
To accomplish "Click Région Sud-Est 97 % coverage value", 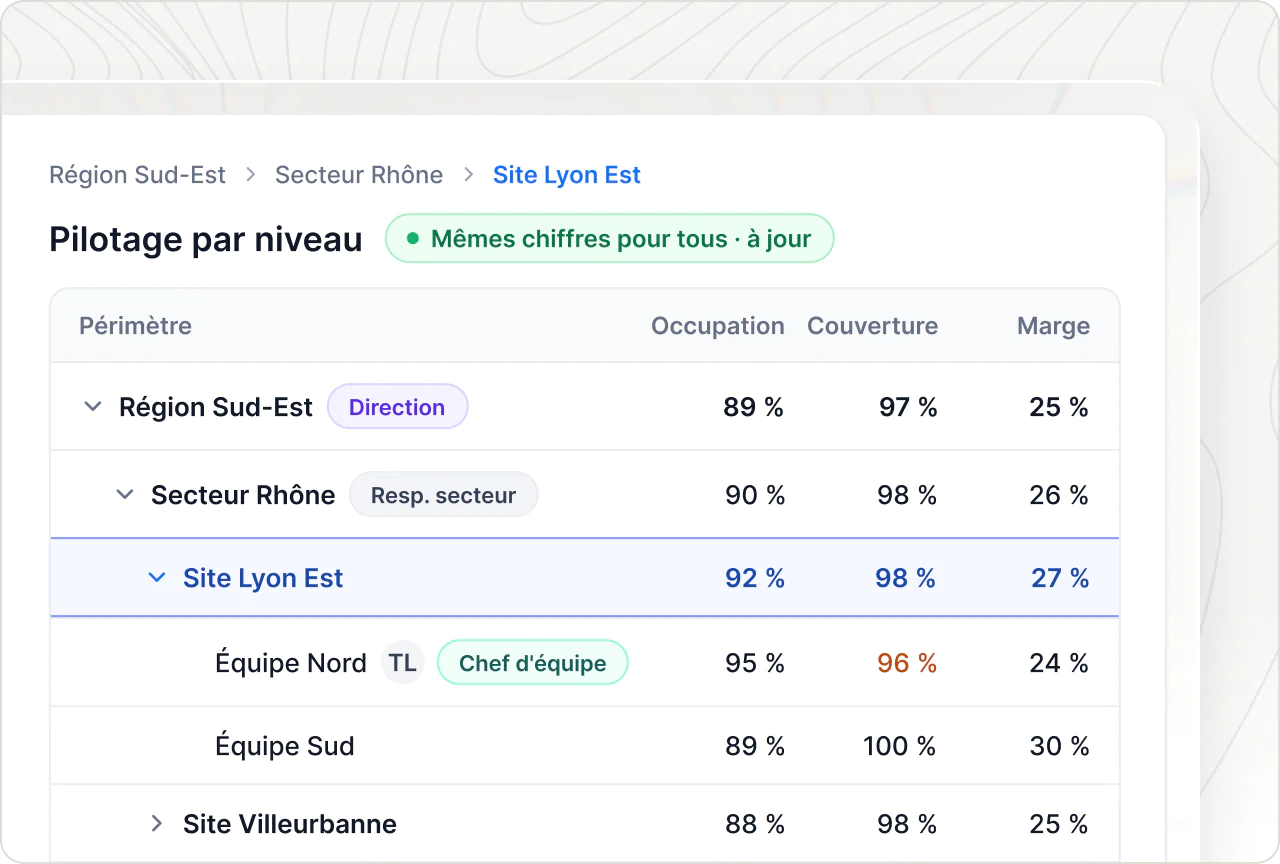I will (x=908, y=407).
